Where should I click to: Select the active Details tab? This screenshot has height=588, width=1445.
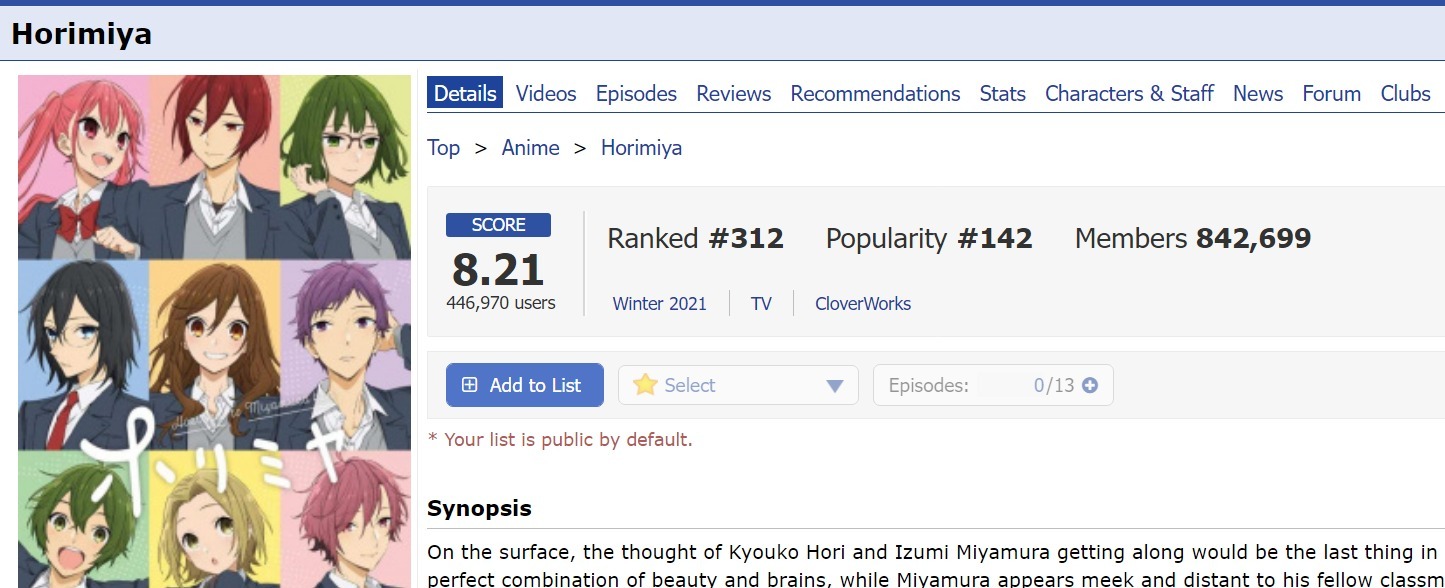click(x=465, y=94)
